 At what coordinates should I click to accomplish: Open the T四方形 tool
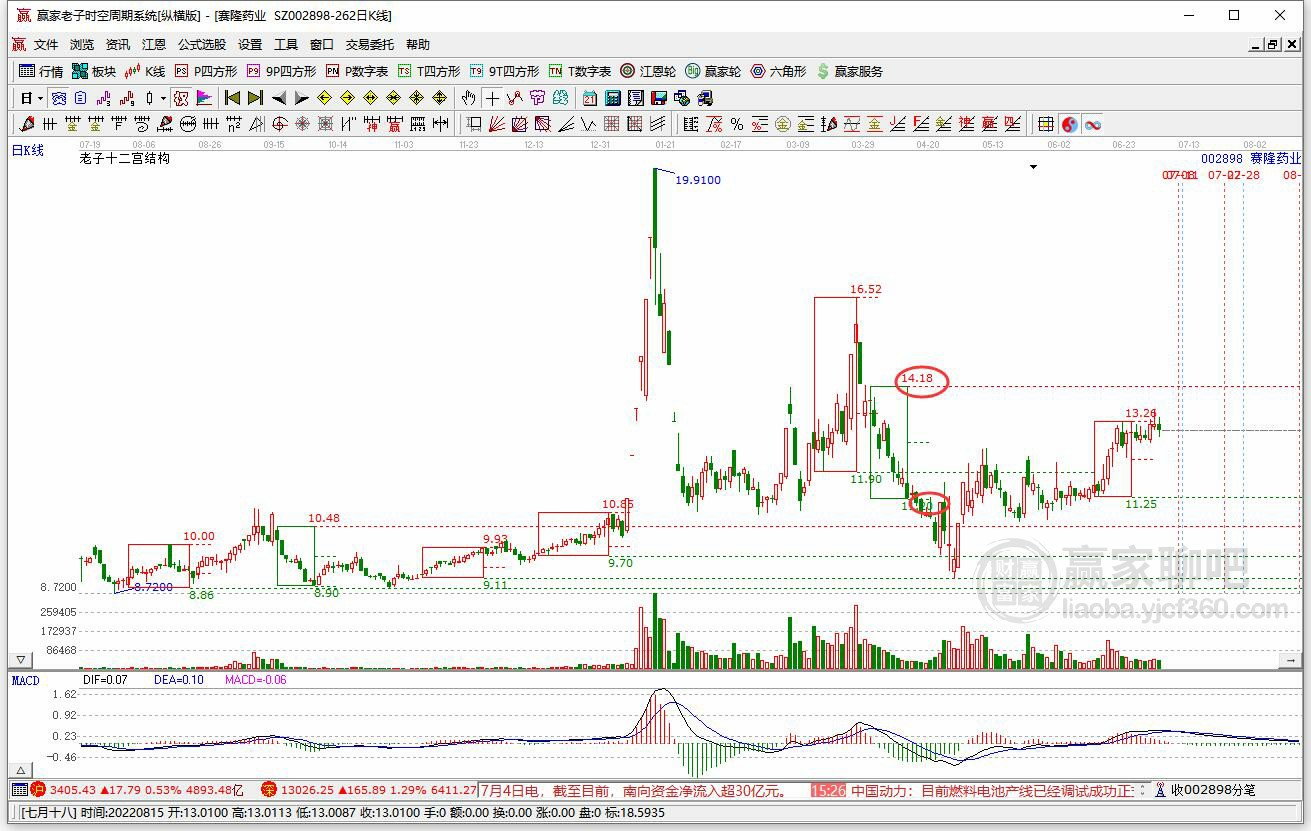point(429,71)
